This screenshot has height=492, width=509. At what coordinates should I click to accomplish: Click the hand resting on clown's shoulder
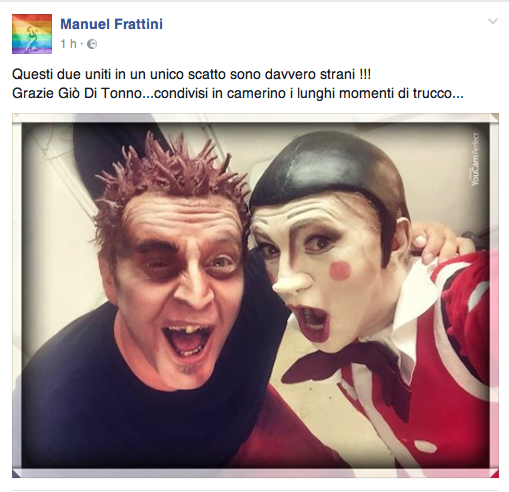click(440, 240)
